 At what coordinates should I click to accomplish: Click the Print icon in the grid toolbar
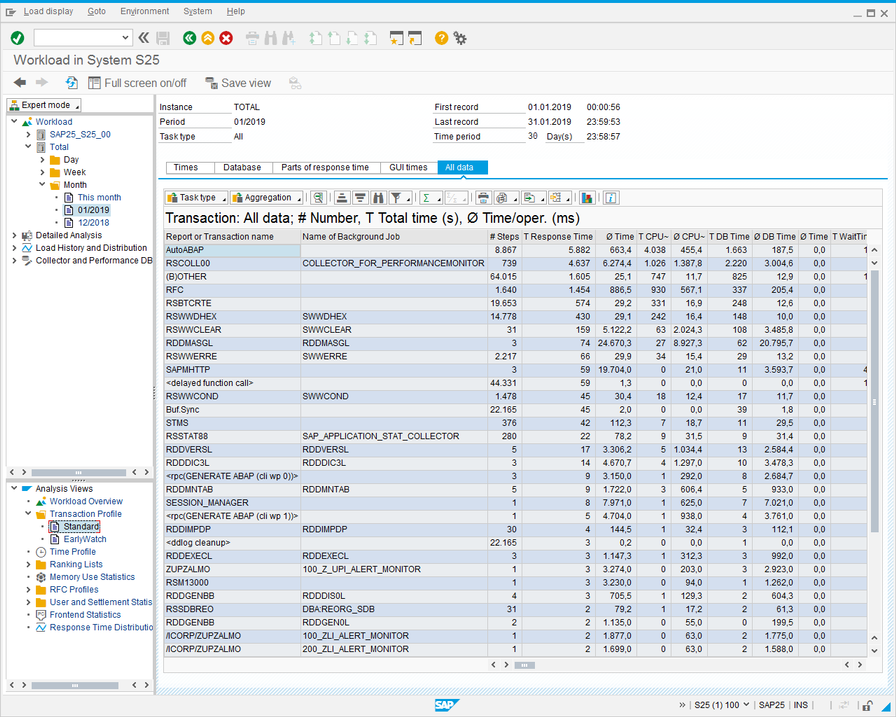(483, 197)
